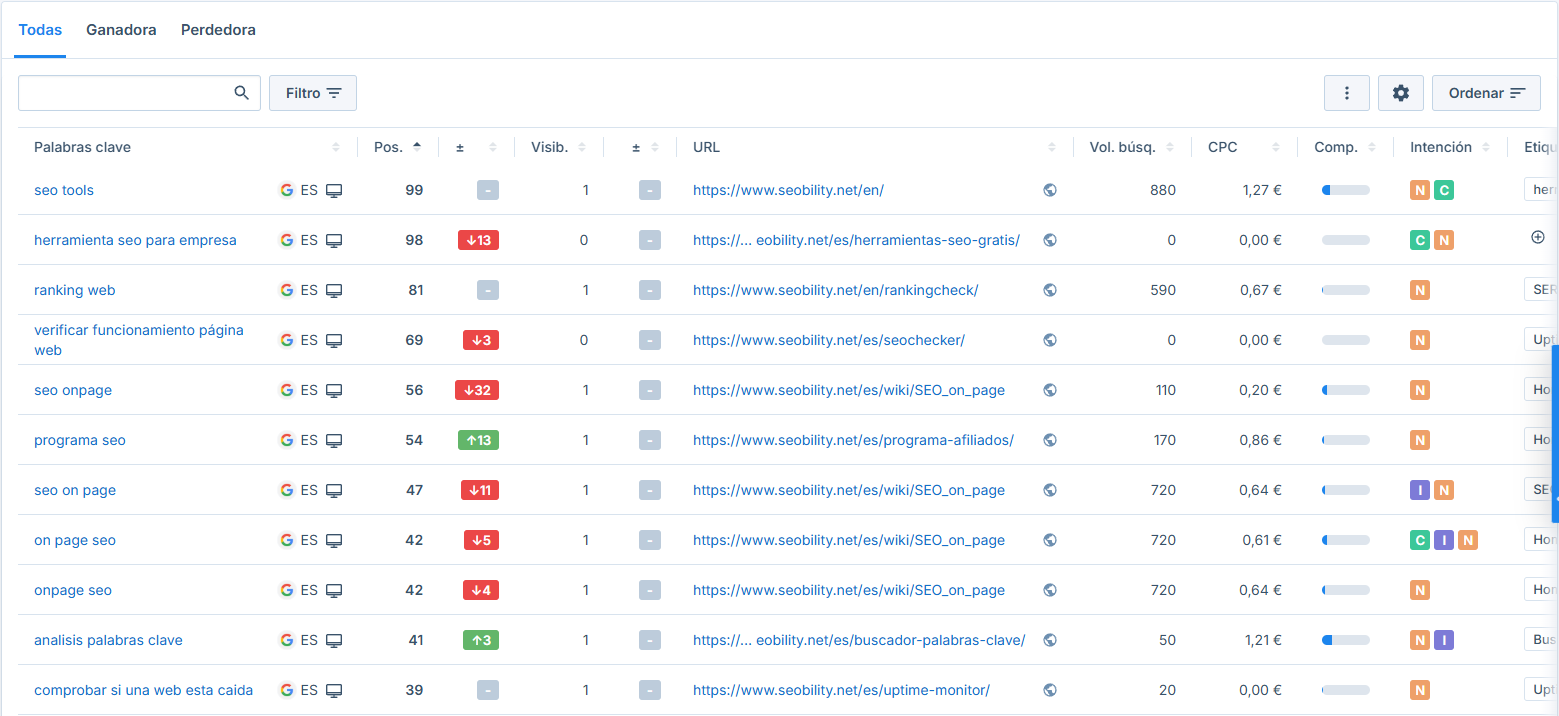Open verificar funcionamiento página web keyword

point(139,340)
